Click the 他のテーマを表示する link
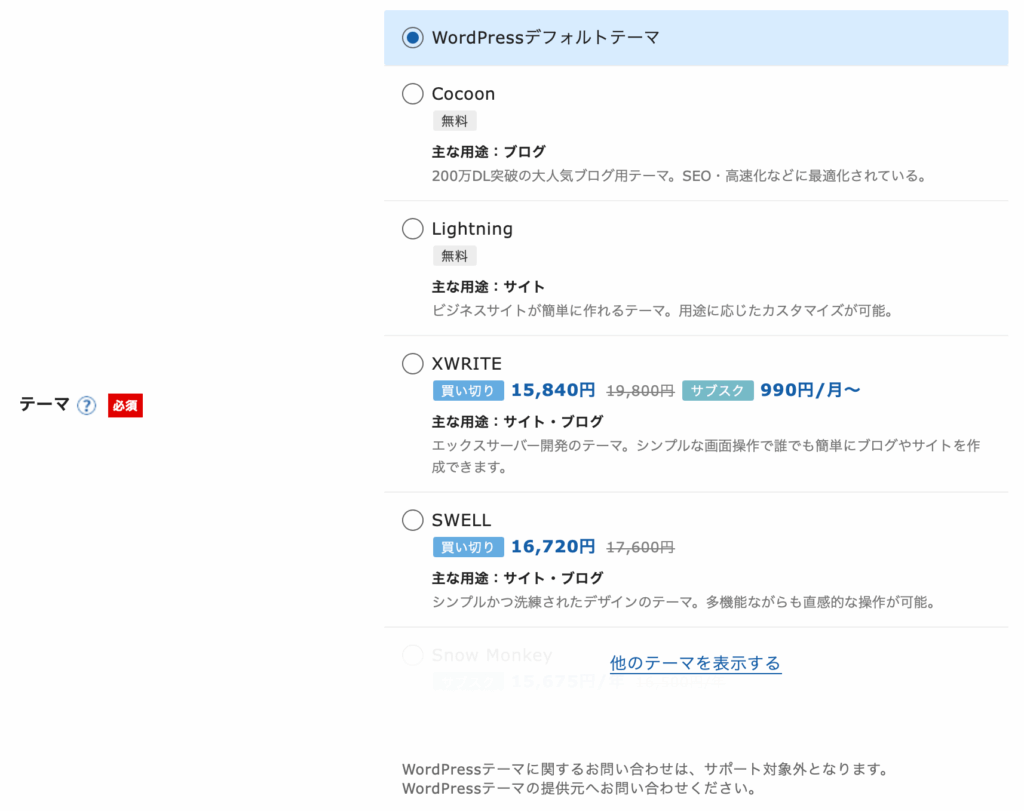 (x=696, y=663)
